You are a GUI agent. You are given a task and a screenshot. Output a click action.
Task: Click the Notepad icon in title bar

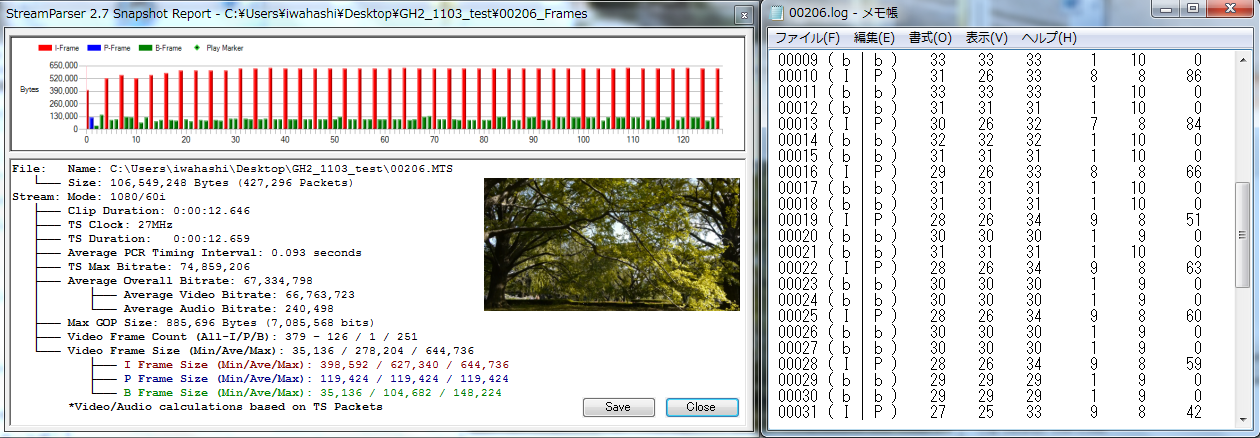point(777,12)
